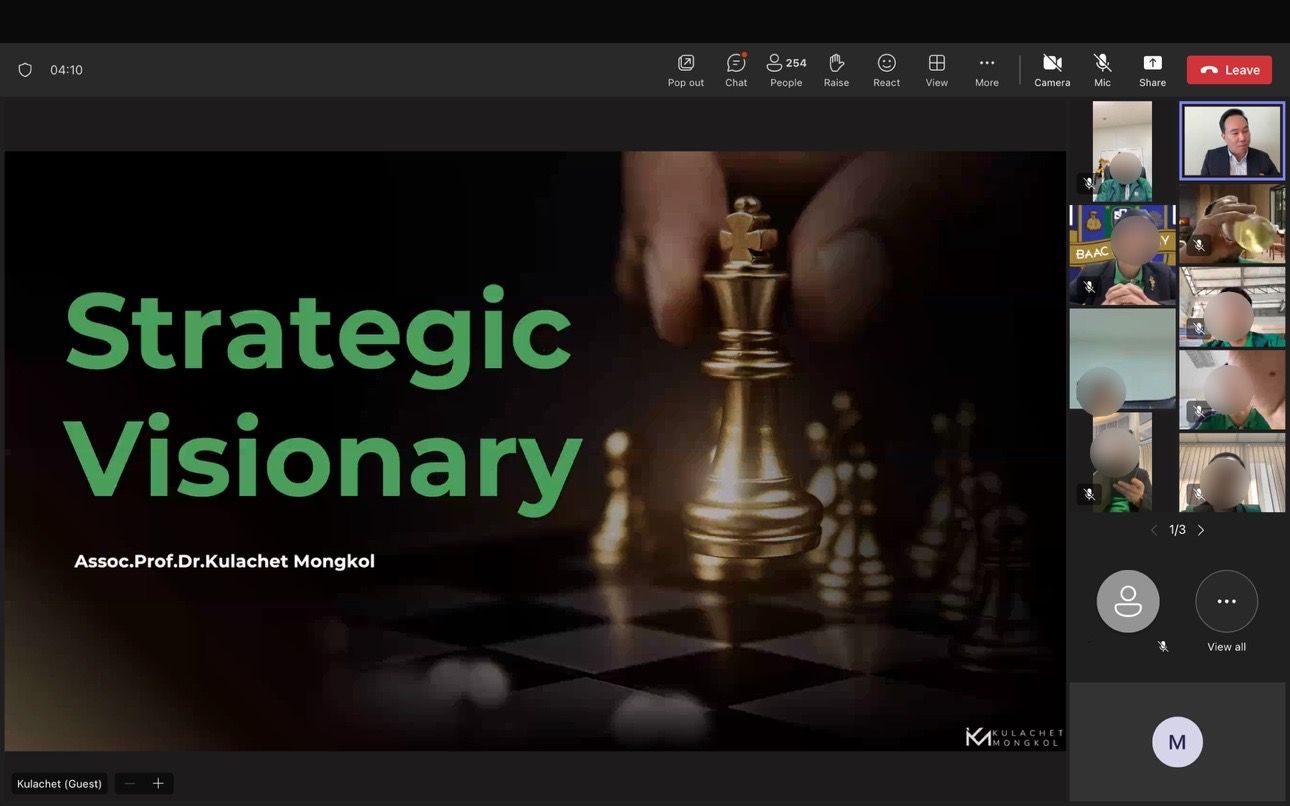Select the participant drinking from glass

[1232, 223]
